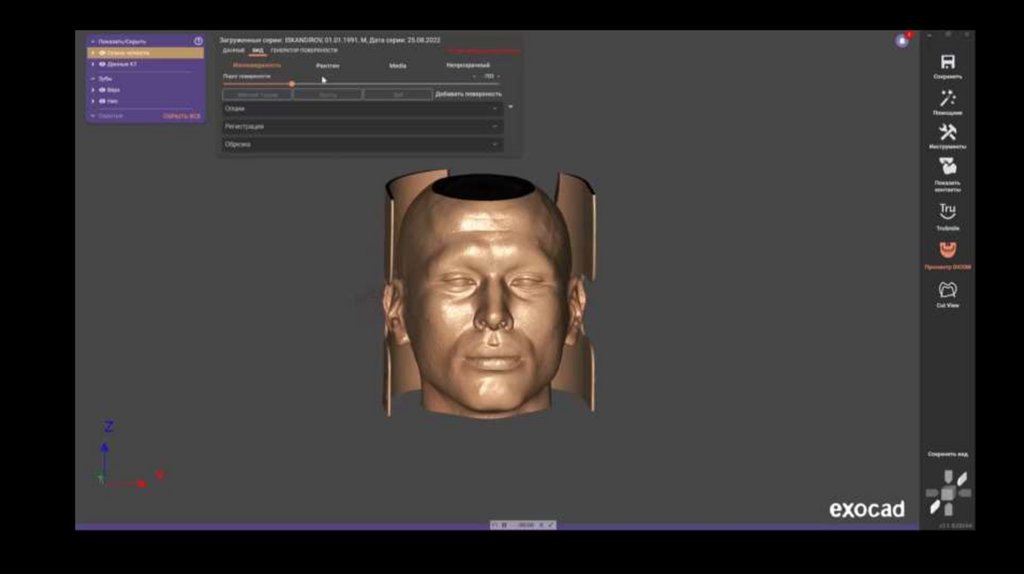Toggle eye visibility for Низ teeth
This screenshot has width=1024, height=574.
[x=102, y=101]
